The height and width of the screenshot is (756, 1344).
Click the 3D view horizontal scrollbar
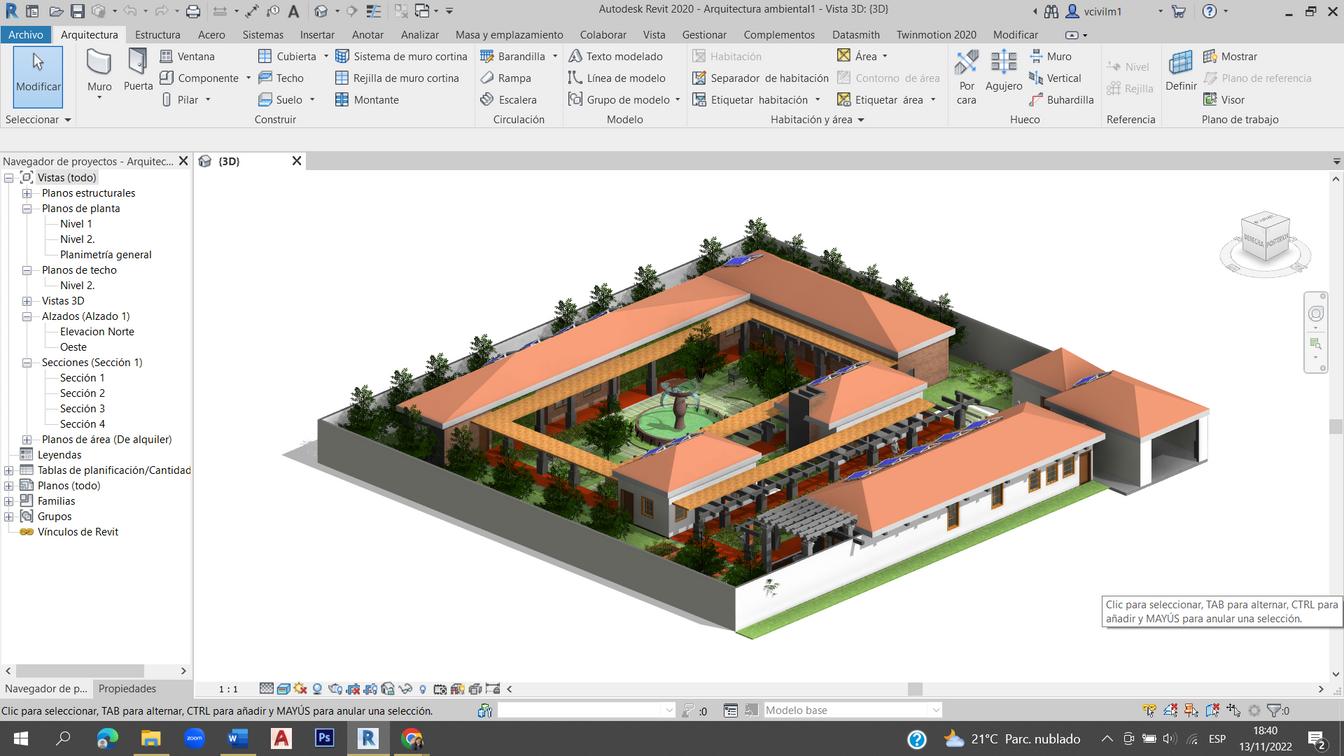(x=915, y=689)
